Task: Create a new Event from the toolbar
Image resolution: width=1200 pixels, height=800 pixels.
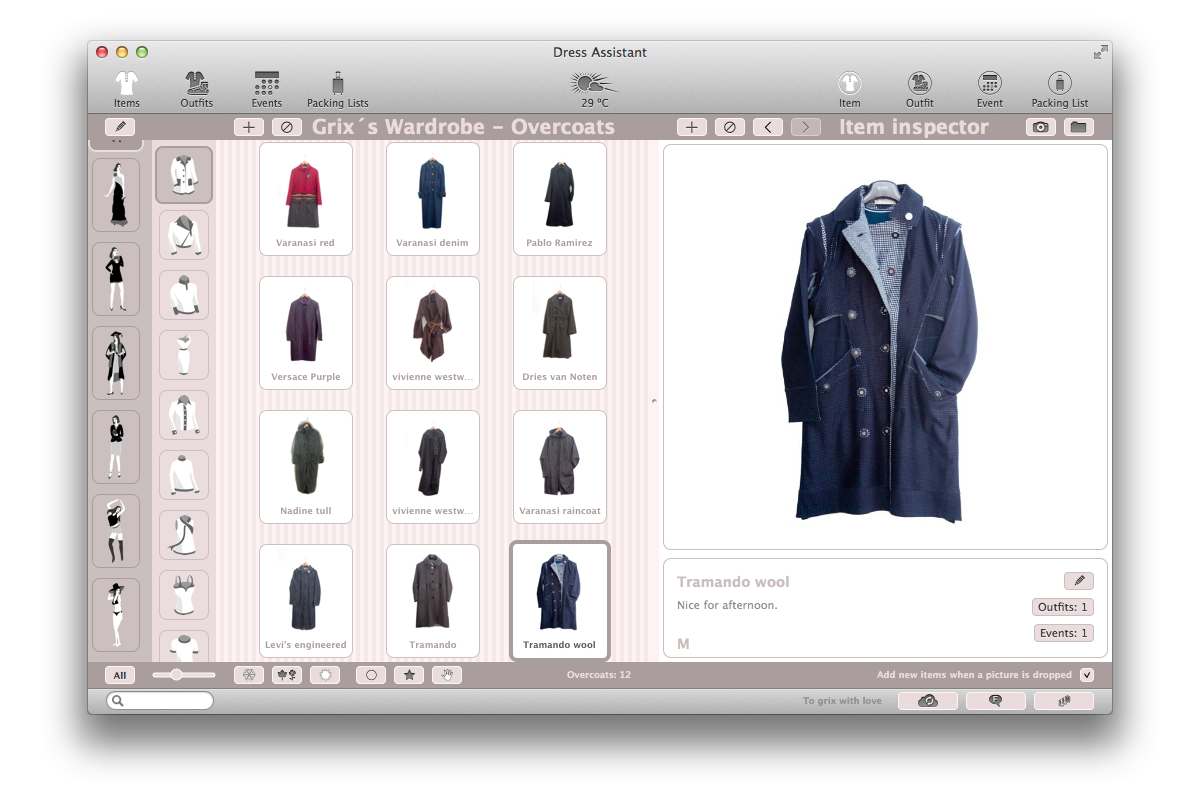Action: [x=990, y=89]
